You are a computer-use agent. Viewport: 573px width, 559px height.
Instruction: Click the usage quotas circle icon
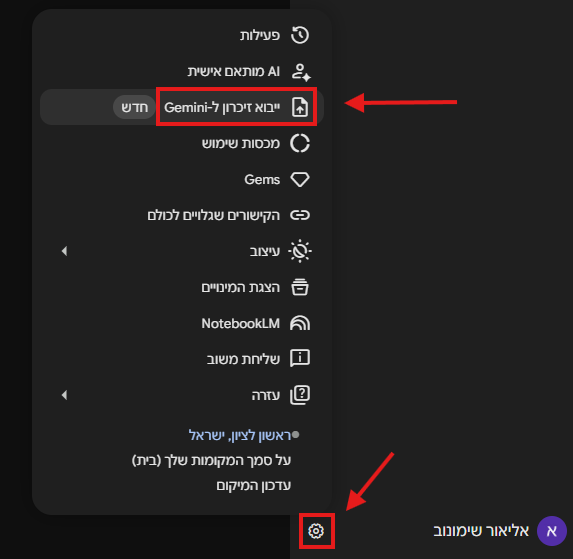[x=300, y=143]
